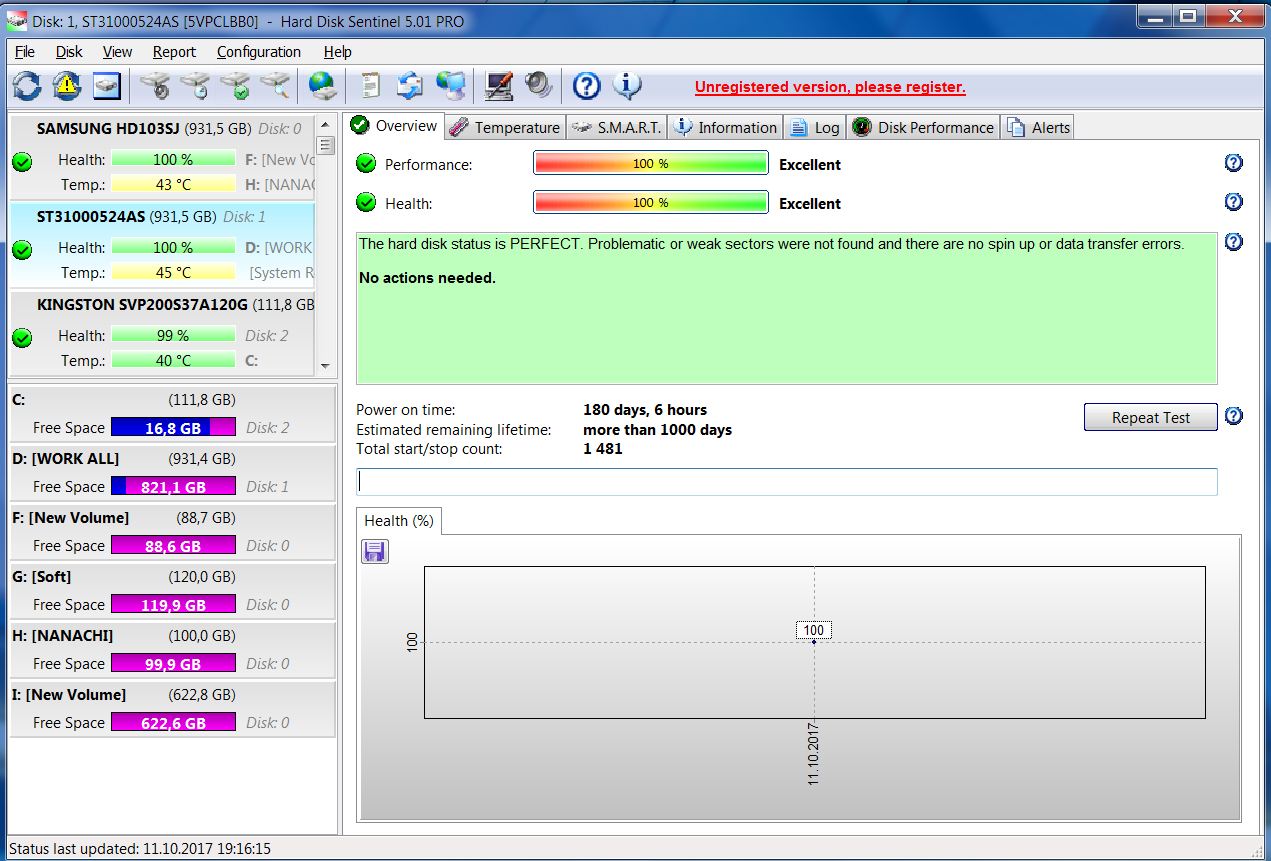Open configuration via monitor with screwdriver icon
Viewport: 1271px width, 861px height.
[498, 86]
